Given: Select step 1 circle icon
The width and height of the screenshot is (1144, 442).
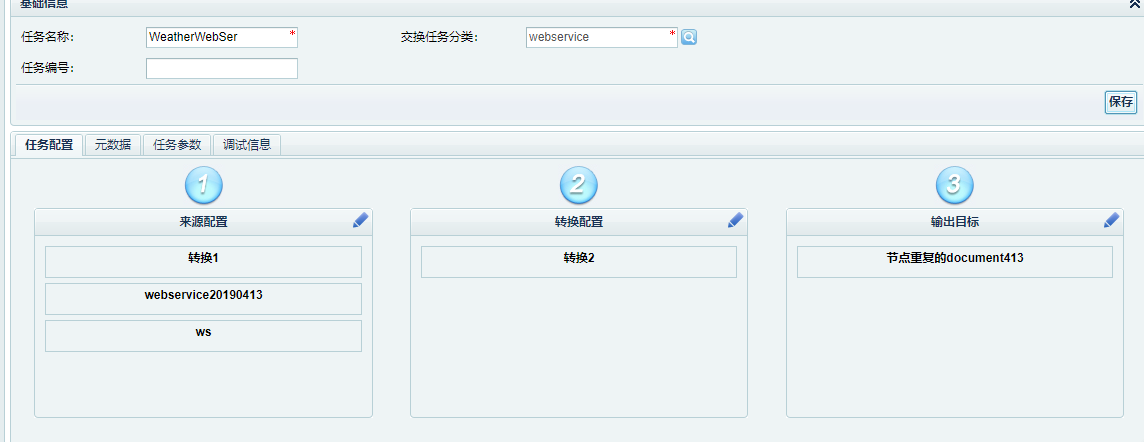Looking at the screenshot, I should pos(204,185).
